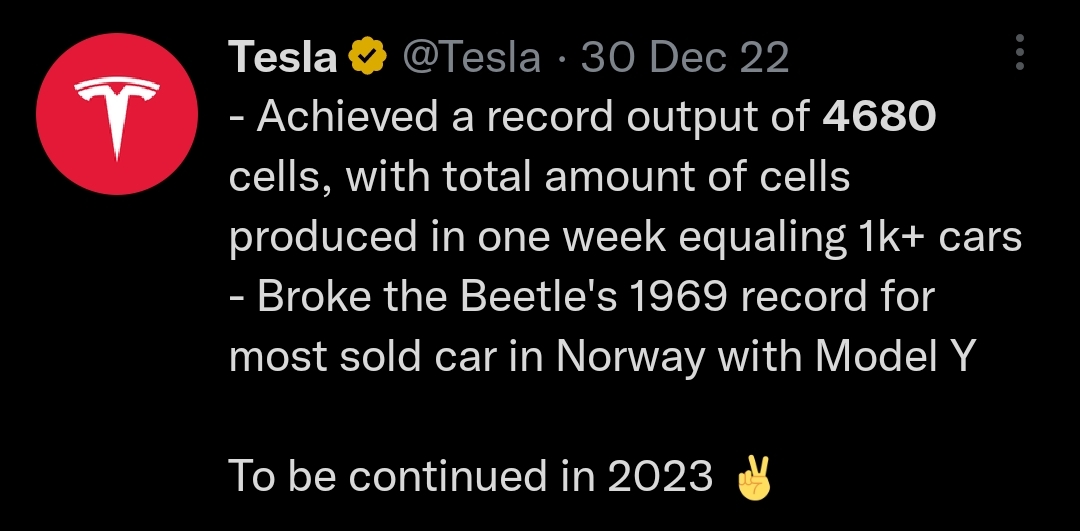Click the bold 4680 text
1080x531 pixels.
pyautogui.click(x=878, y=118)
